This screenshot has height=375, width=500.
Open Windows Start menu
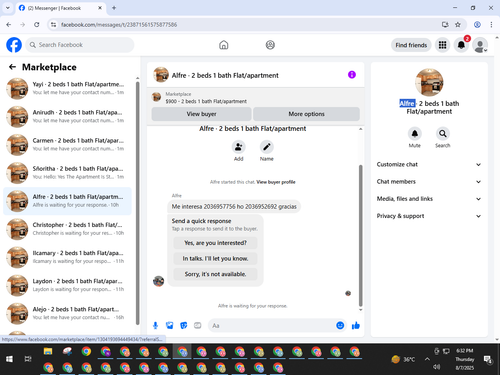point(9,359)
